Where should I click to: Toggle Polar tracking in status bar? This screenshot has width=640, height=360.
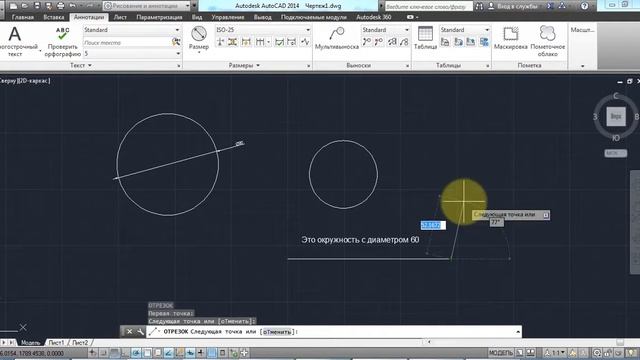click(x=136, y=353)
